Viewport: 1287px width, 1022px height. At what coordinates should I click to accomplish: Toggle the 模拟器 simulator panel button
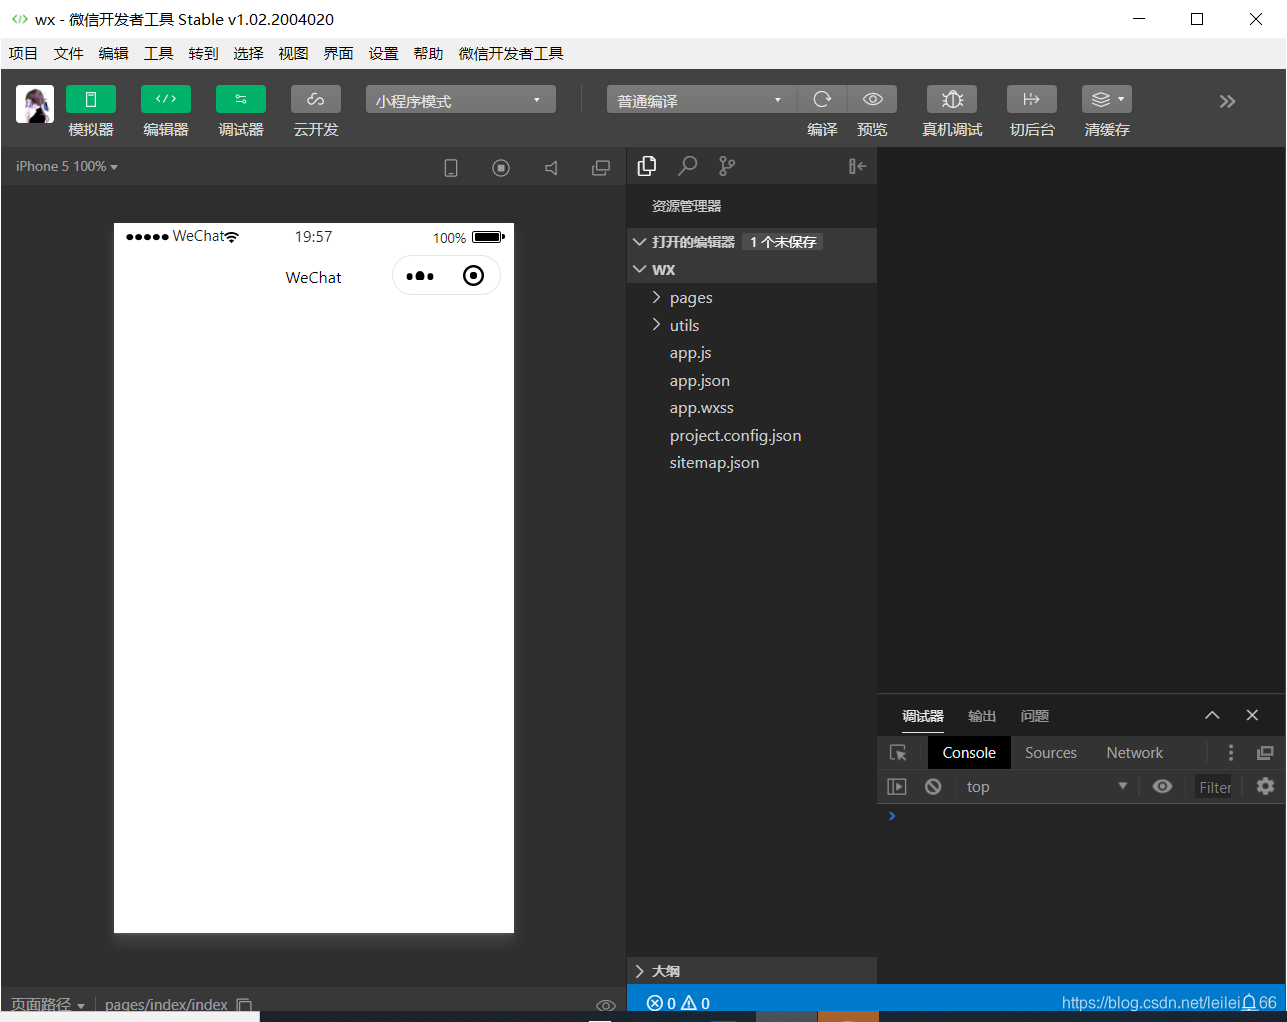click(x=91, y=99)
